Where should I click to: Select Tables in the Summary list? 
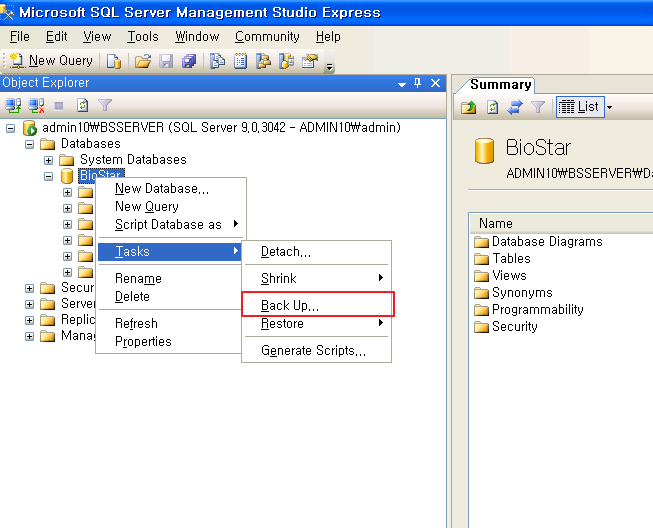click(502, 259)
